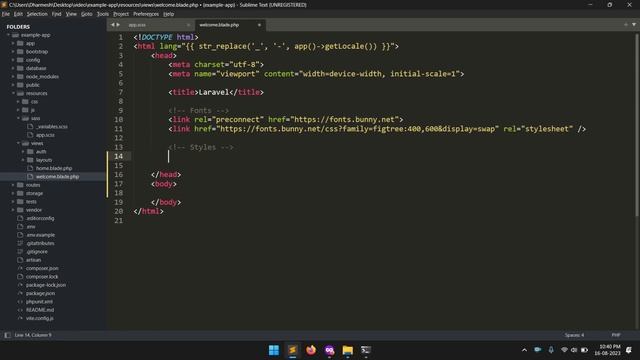Close the welcome.blade.php tab
The width and height of the screenshot is (640, 360).
pyautogui.click(x=259, y=25)
